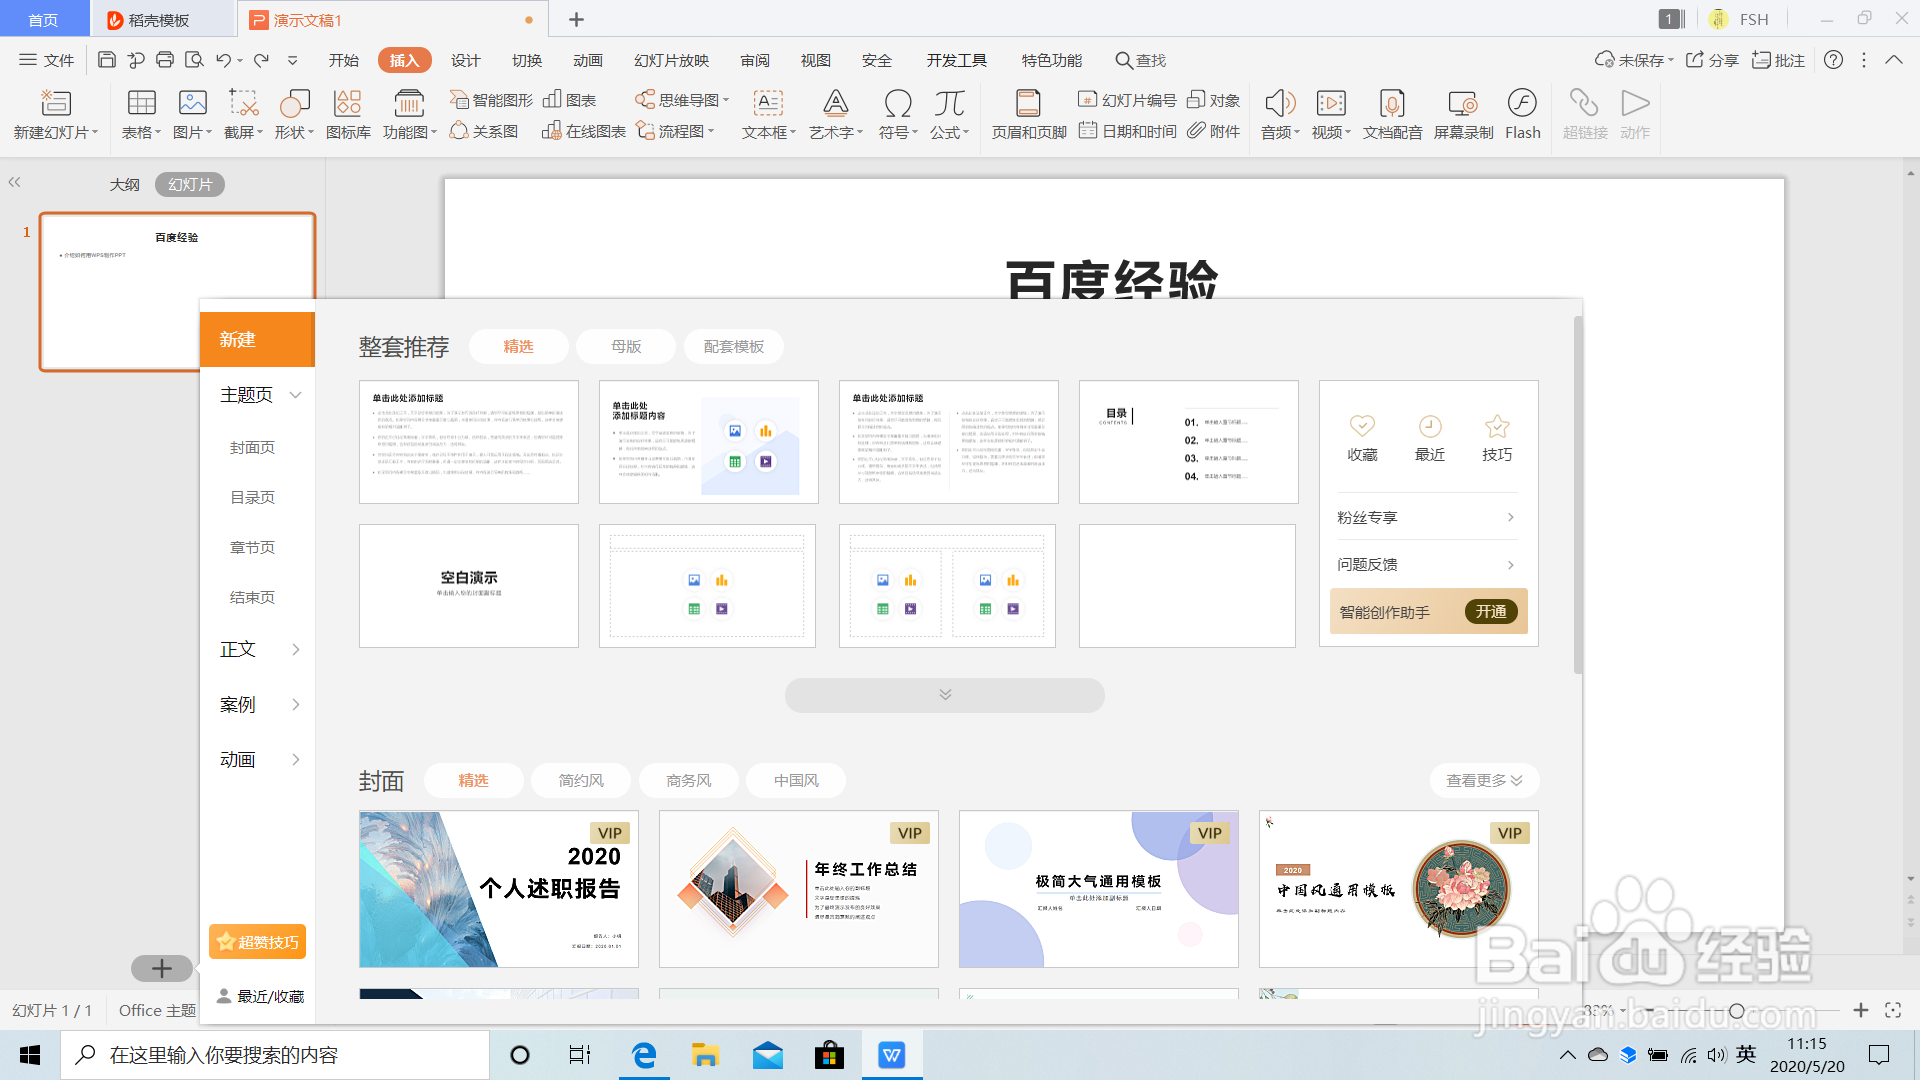
Task: Click the 开通 button for smart assistant
Action: pyautogui.click(x=1491, y=611)
